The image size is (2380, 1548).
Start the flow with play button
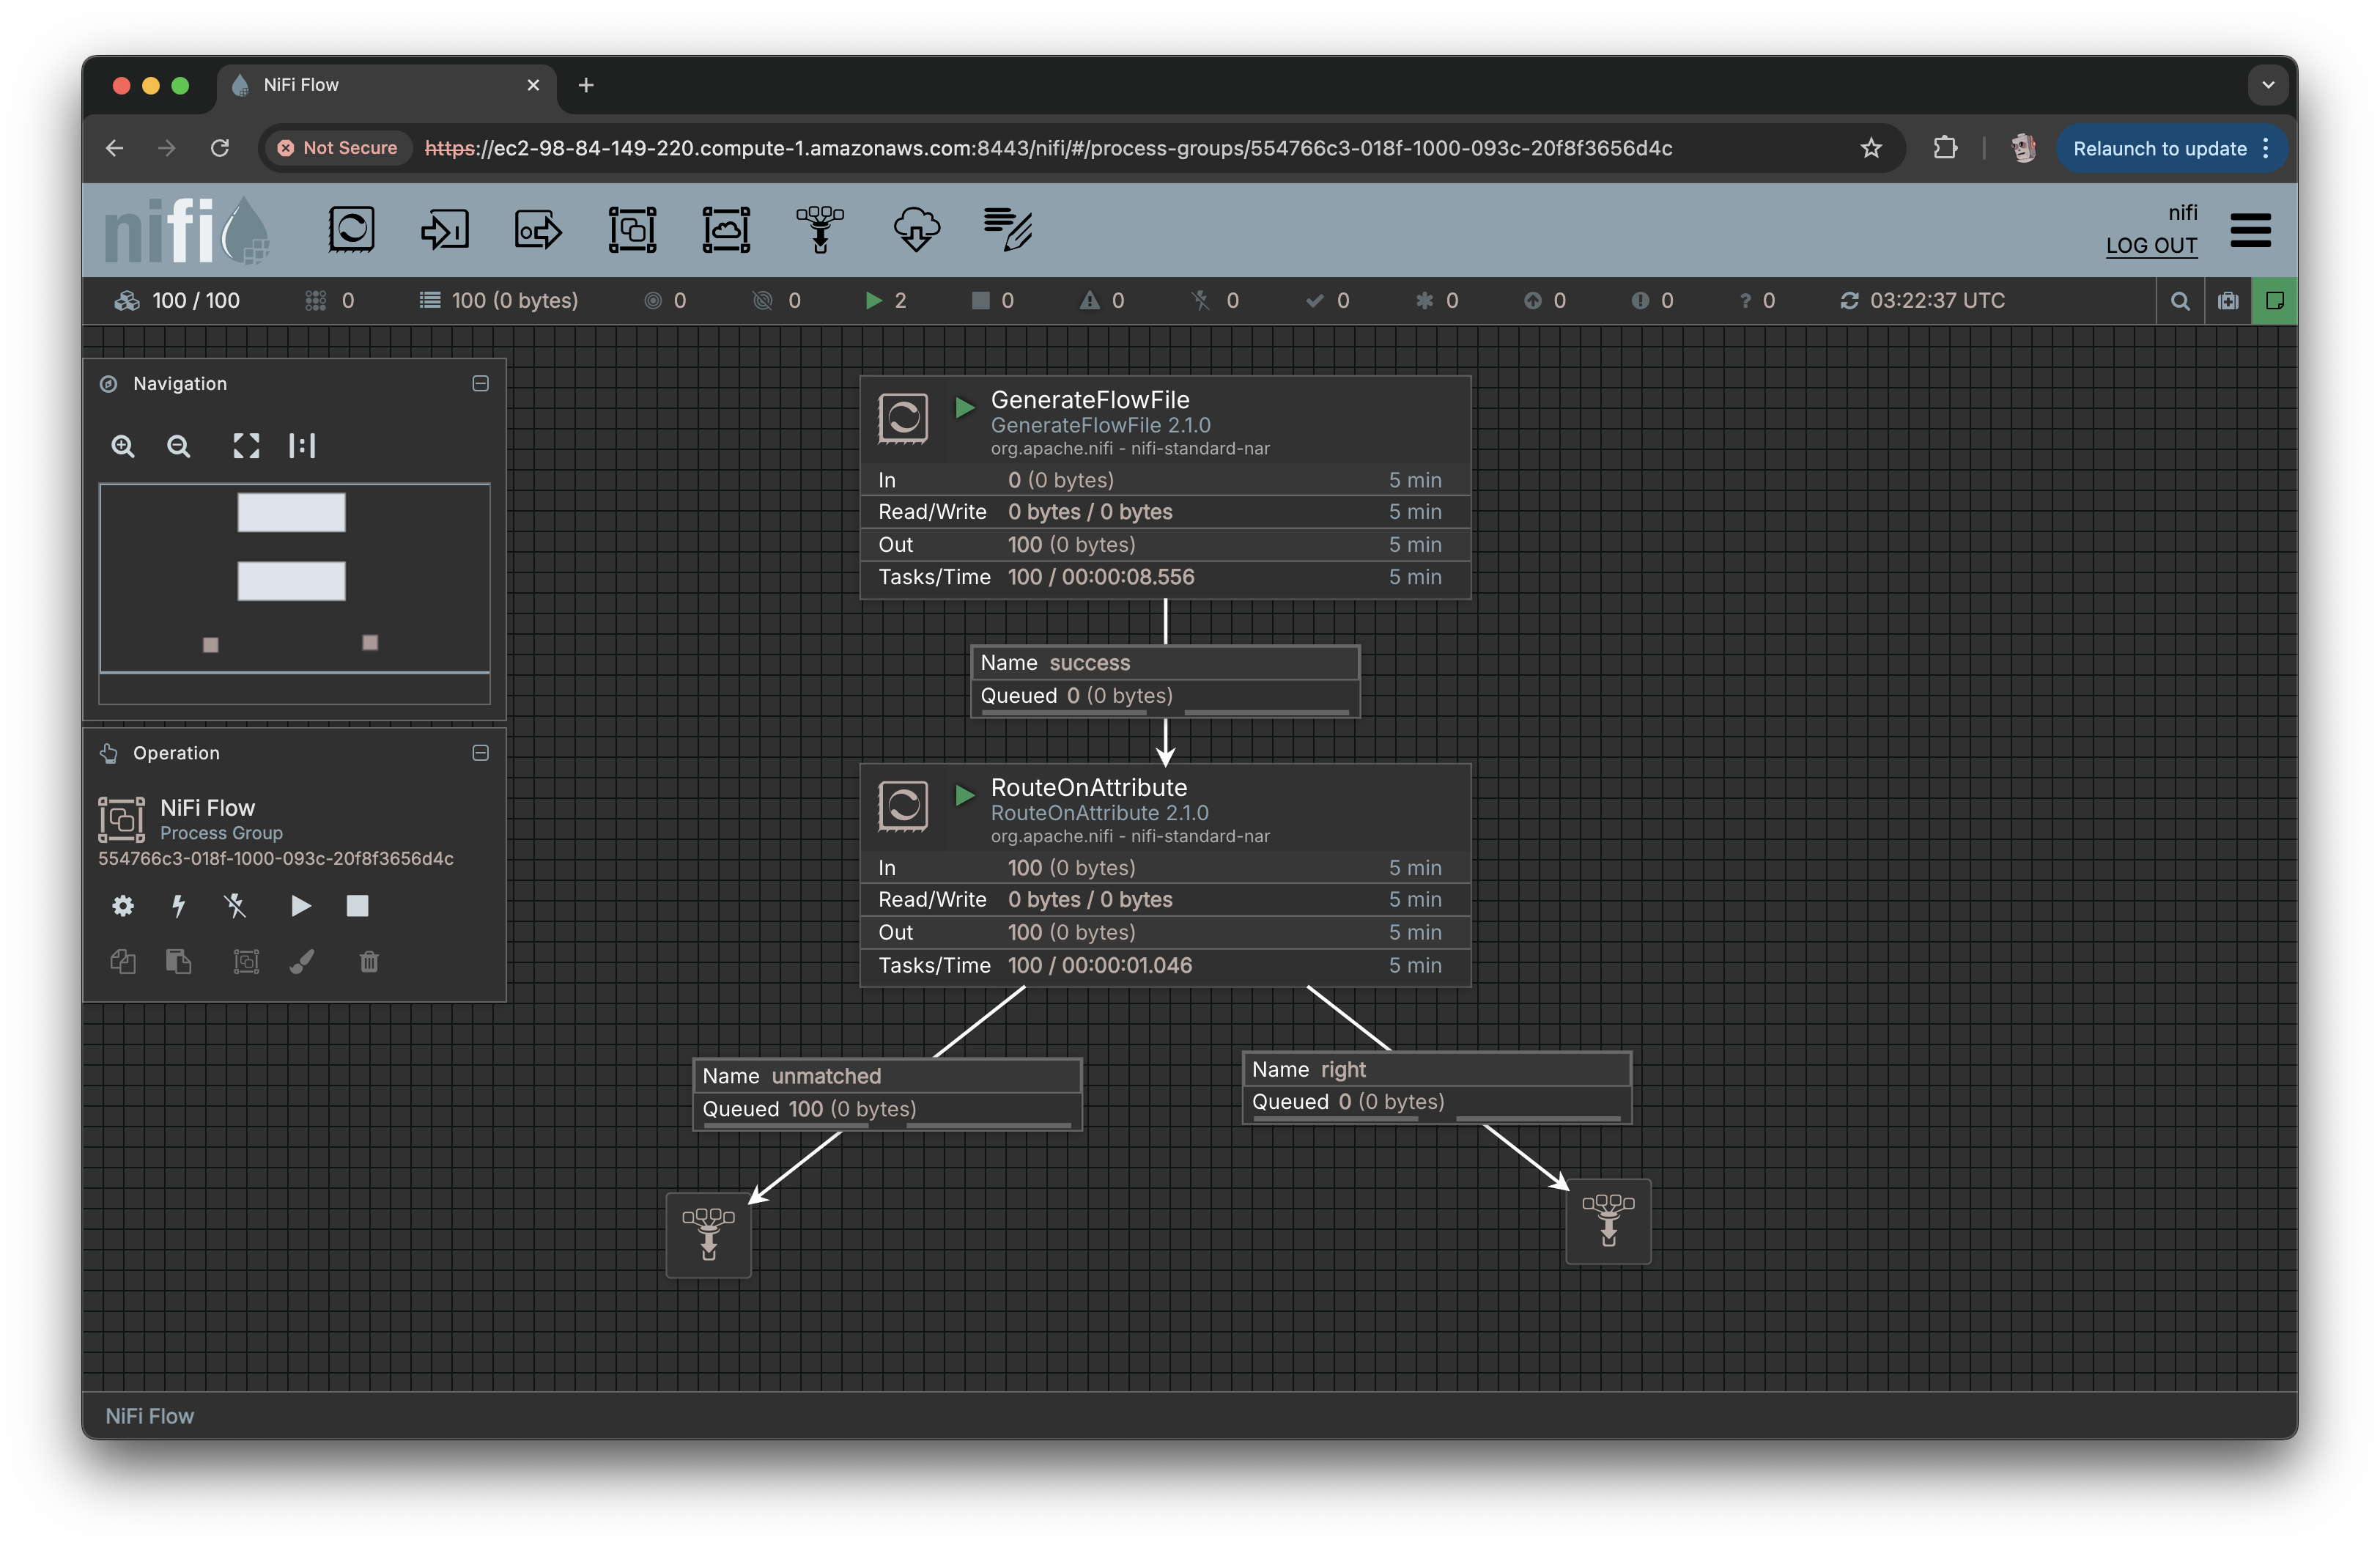tap(300, 906)
